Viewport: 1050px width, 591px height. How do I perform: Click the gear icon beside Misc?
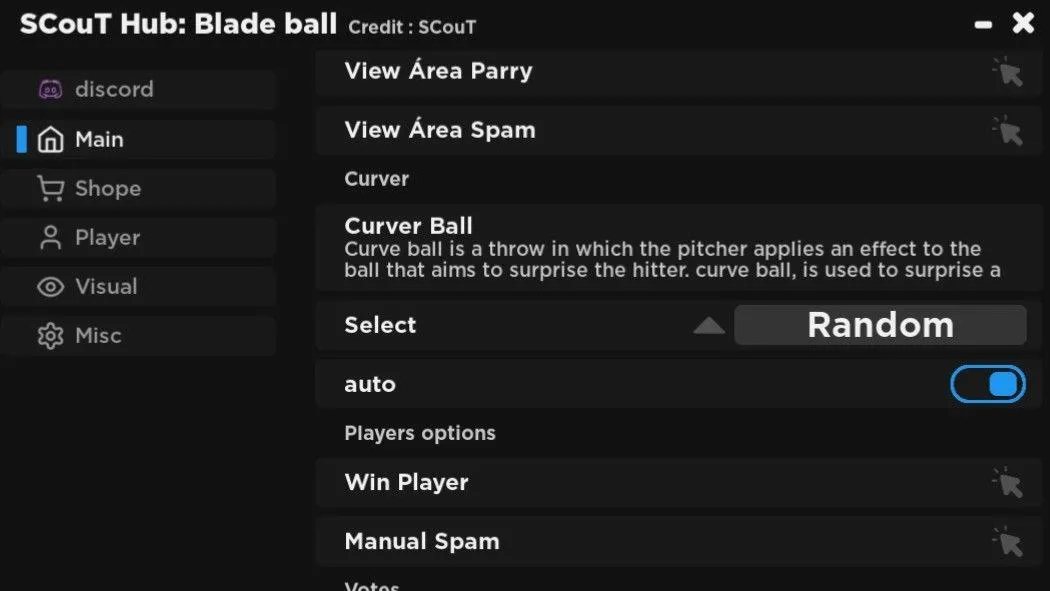pos(50,335)
